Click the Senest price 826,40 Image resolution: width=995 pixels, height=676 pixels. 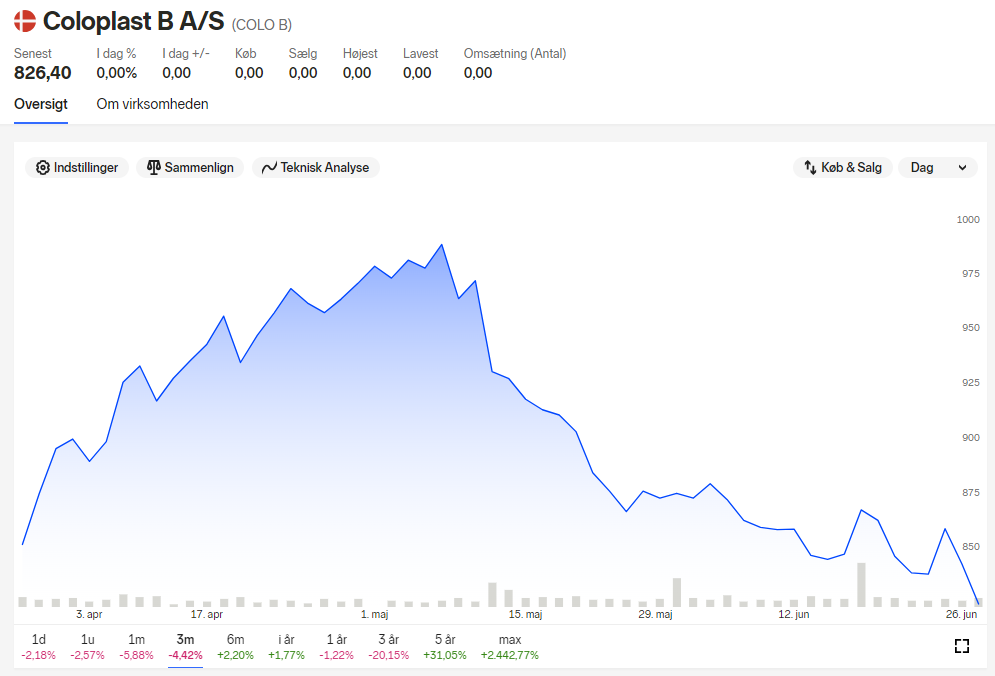pos(43,73)
